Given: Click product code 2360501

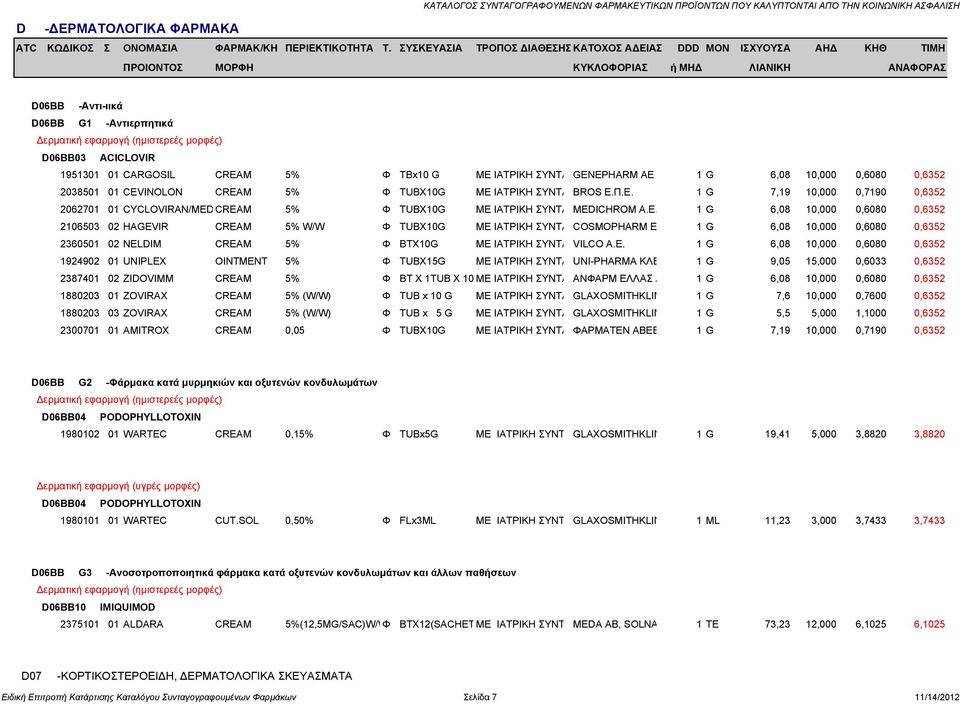Looking at the screenshot, I should pyautogui.click(x=80, y=244).
